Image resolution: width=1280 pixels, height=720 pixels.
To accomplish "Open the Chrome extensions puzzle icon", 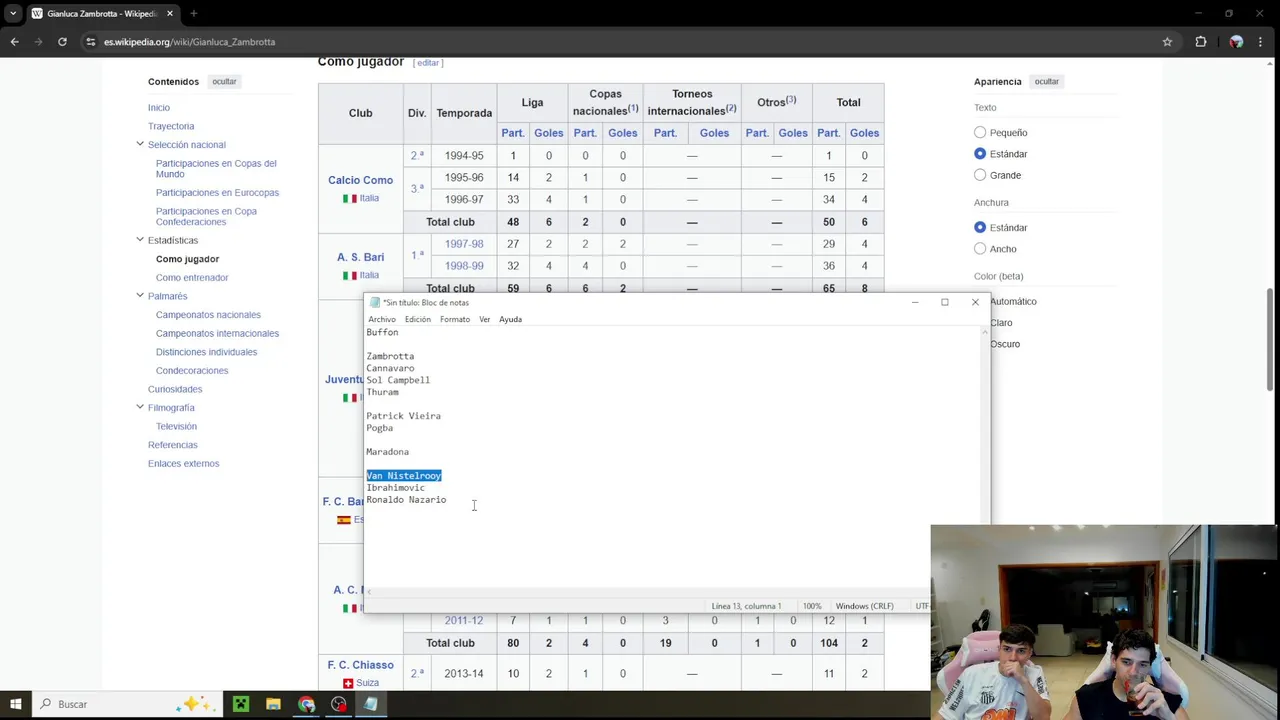I will [1201, 42].
